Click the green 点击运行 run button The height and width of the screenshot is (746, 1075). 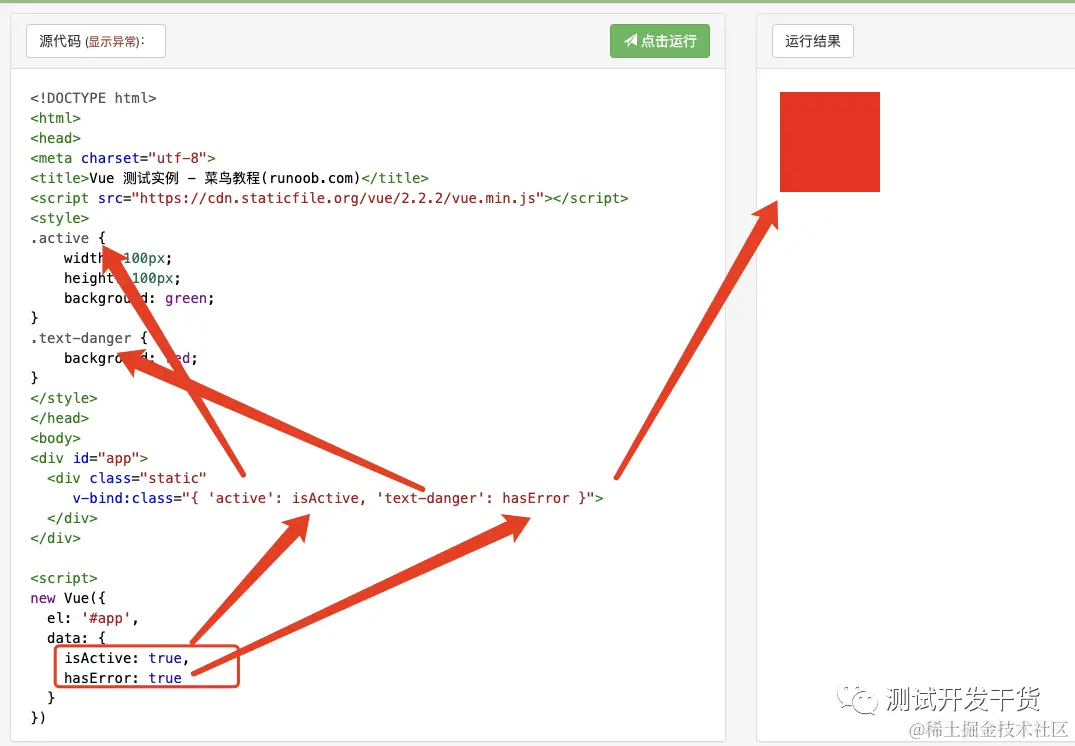(x=660, y=41)
